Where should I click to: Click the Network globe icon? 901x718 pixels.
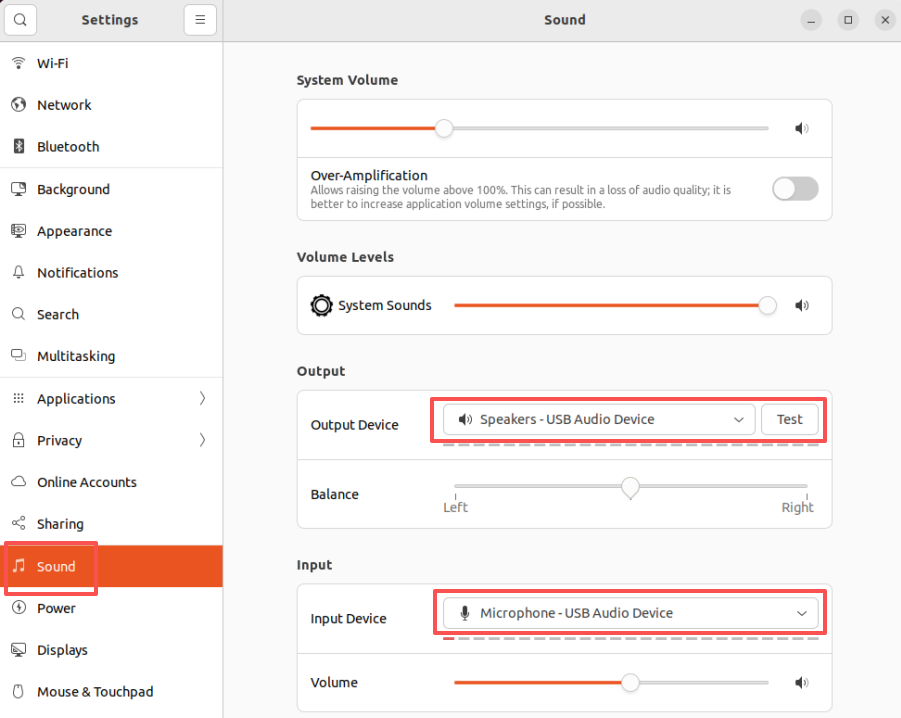click(18, 105)
